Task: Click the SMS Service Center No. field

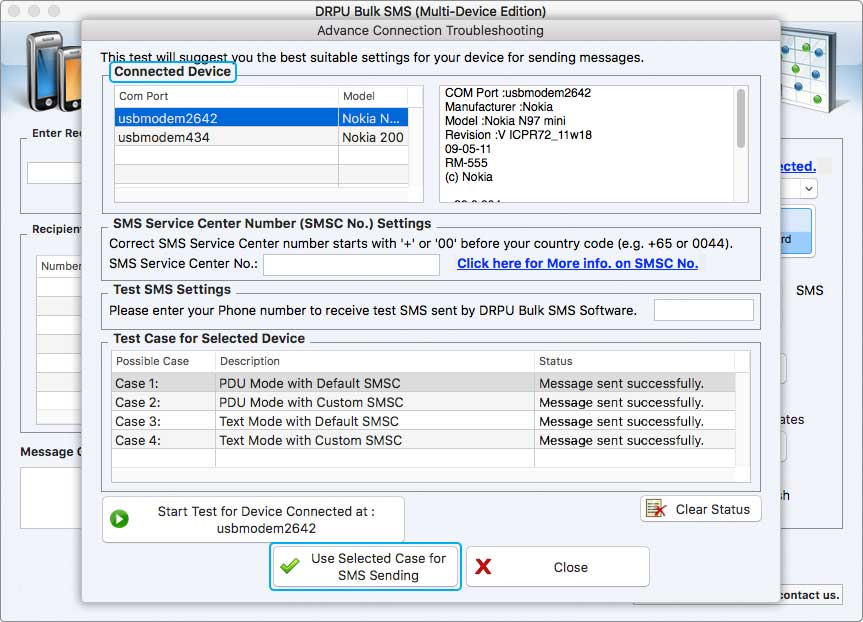Action: pos(351,265)
